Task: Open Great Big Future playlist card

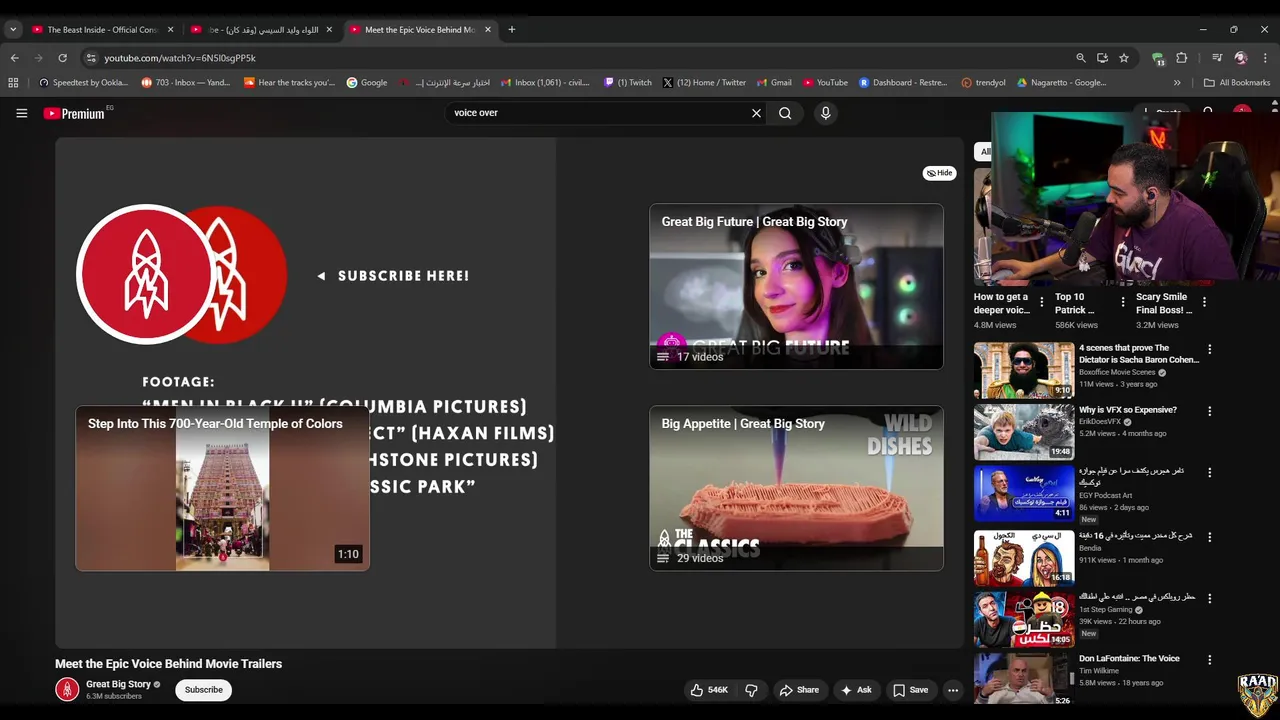Action: click(x=796, y=286)
